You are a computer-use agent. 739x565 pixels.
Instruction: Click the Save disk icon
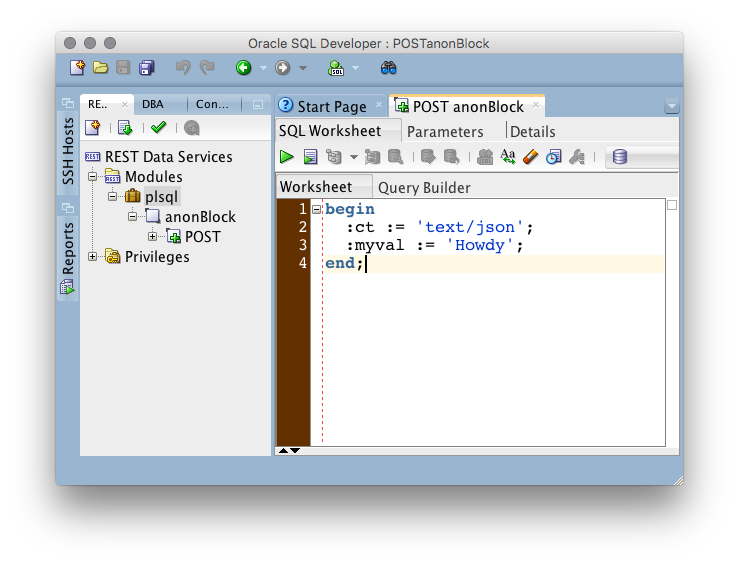123,68
